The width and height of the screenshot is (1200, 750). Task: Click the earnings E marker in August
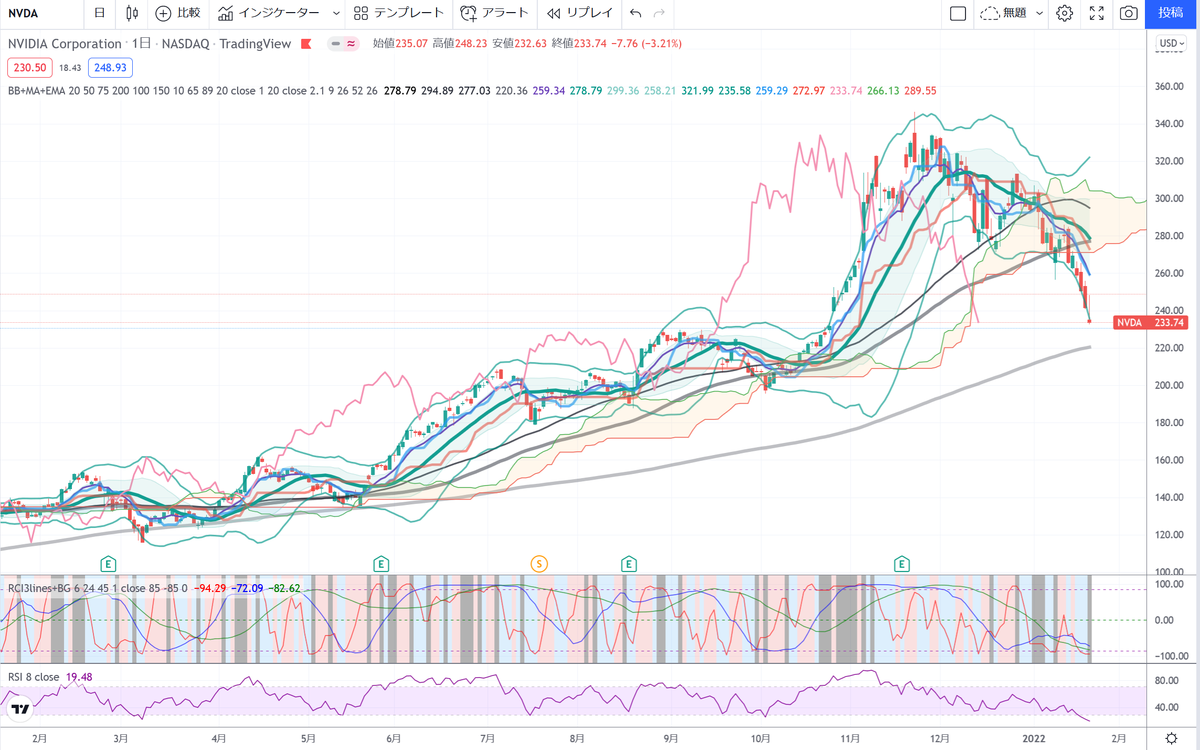pyautogui.click(x=630, y=564)
